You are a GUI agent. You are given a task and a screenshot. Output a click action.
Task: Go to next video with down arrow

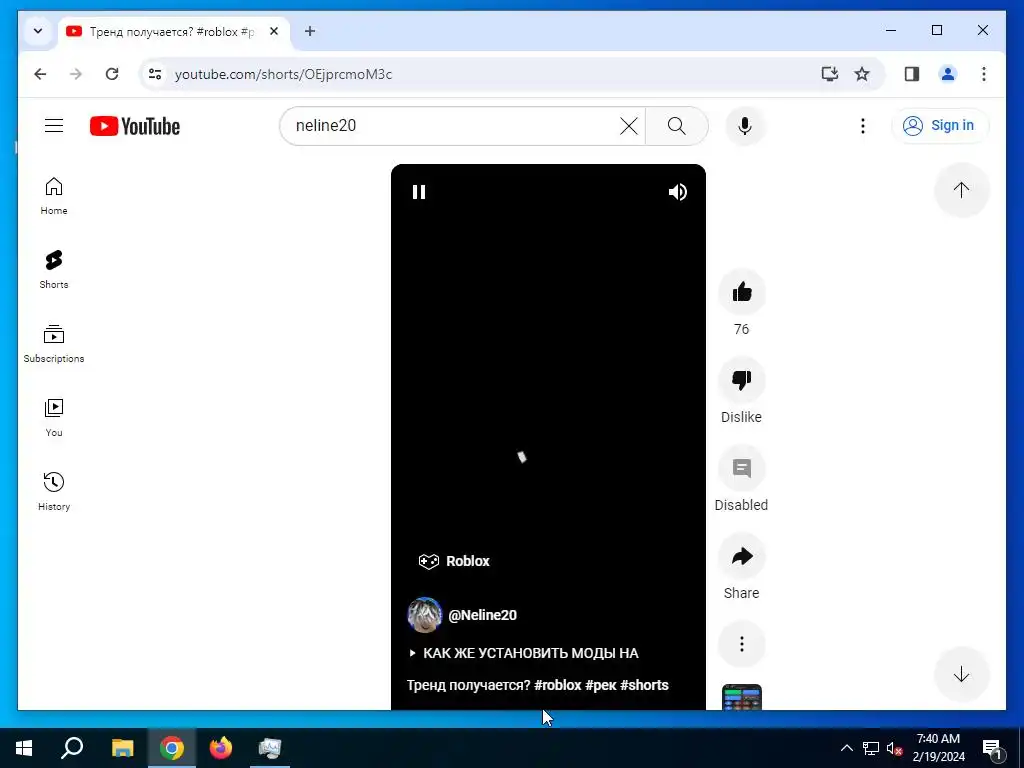pyautogui.click(x=961, y=674)
